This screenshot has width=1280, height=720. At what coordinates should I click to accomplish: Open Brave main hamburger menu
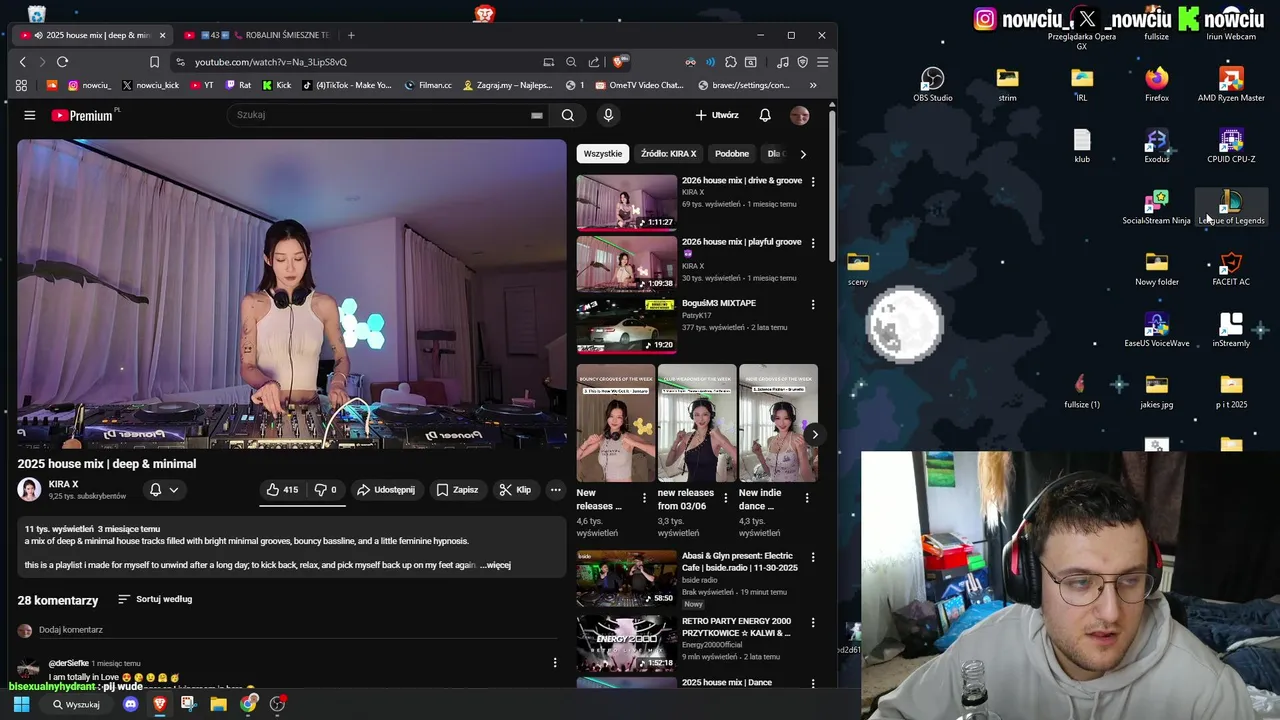tap(823, 62)
